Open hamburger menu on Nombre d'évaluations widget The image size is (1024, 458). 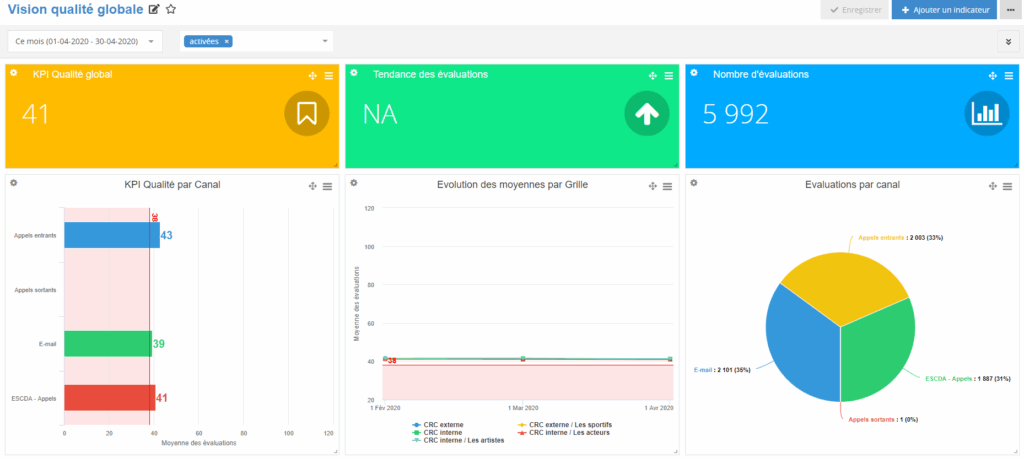click(1007, 76)
